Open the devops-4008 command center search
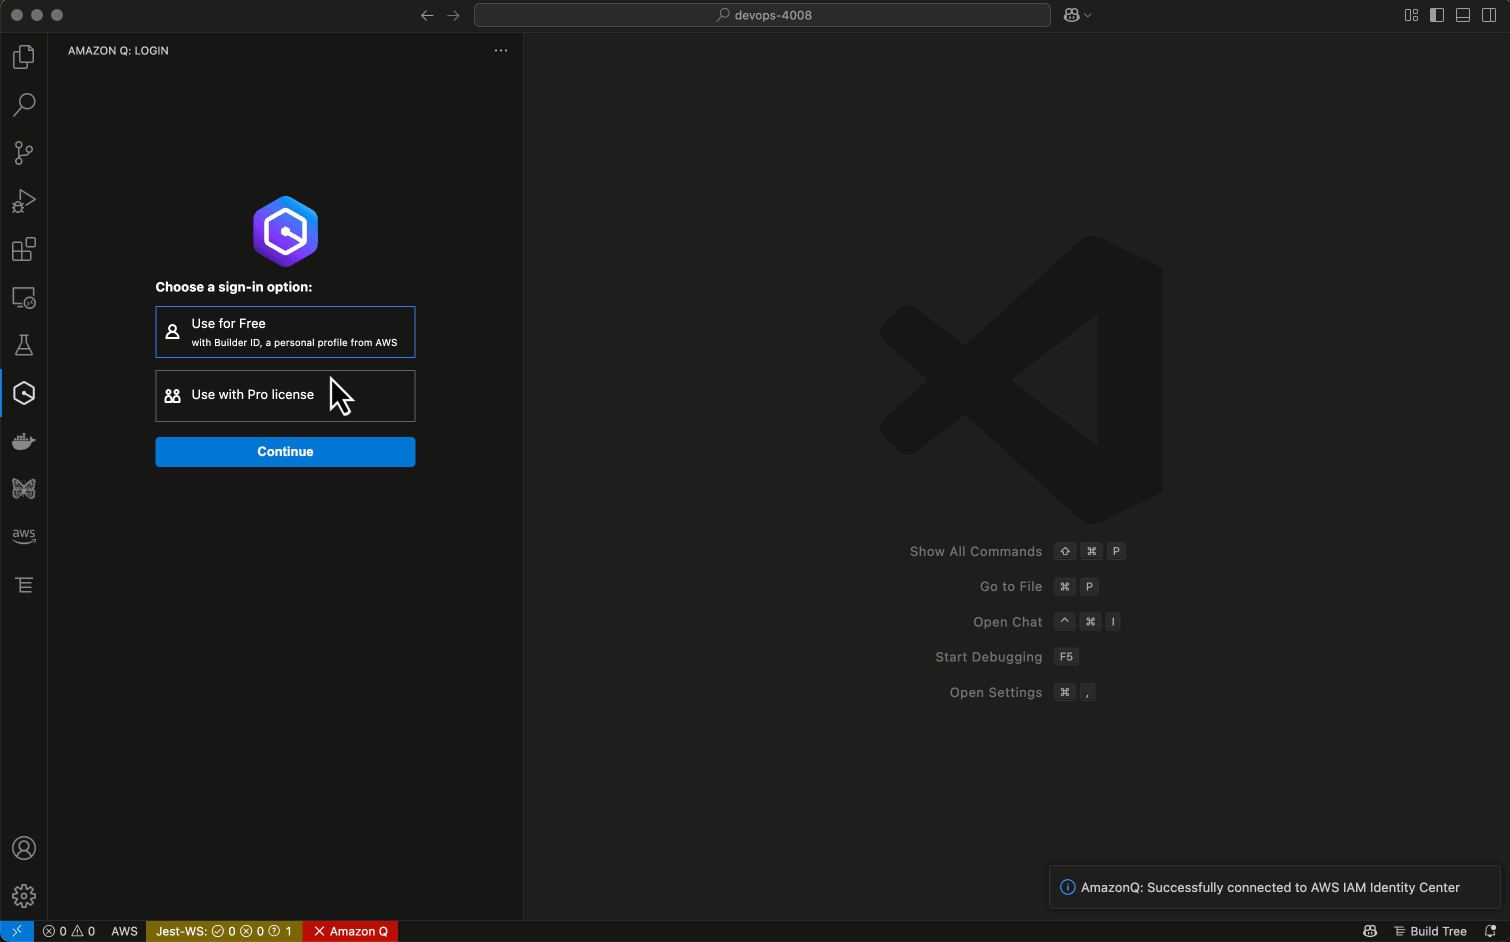The image size is (1510, 942). point(762,15)
